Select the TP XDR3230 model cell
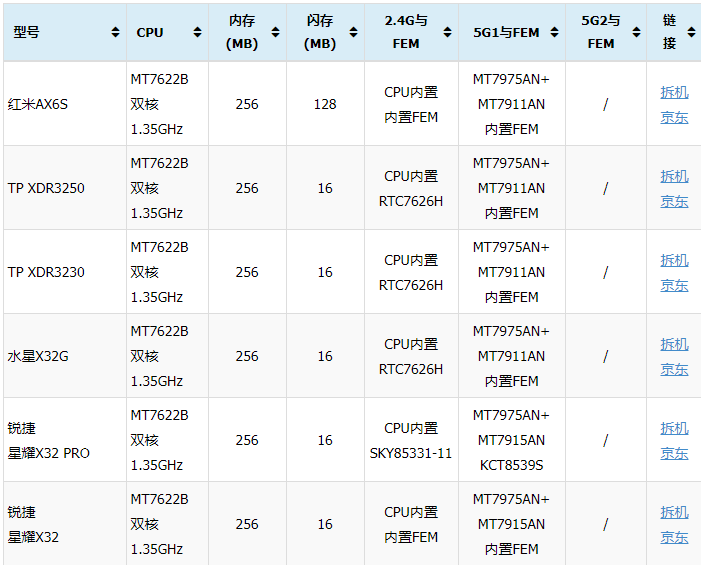Viewport: 701px width, 565px height. point(65,272)
